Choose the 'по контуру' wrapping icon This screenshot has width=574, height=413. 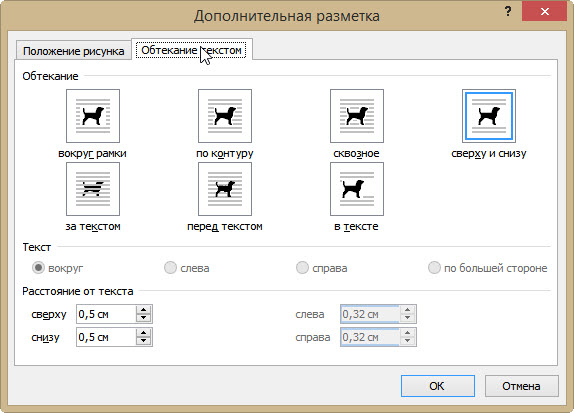(225, 116)
